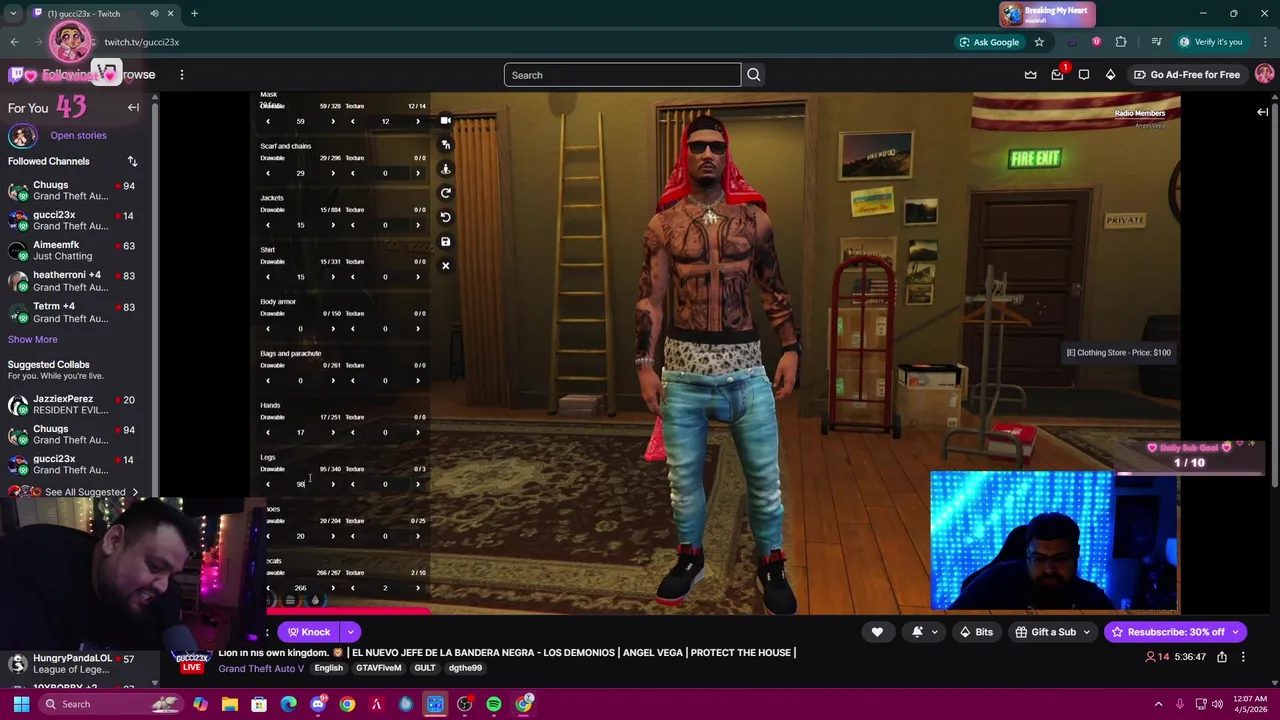Sort Followed Channels with sort icon
Viewport: 1280px width, 720px height.
pyautogui.click(x=132, y=161)
